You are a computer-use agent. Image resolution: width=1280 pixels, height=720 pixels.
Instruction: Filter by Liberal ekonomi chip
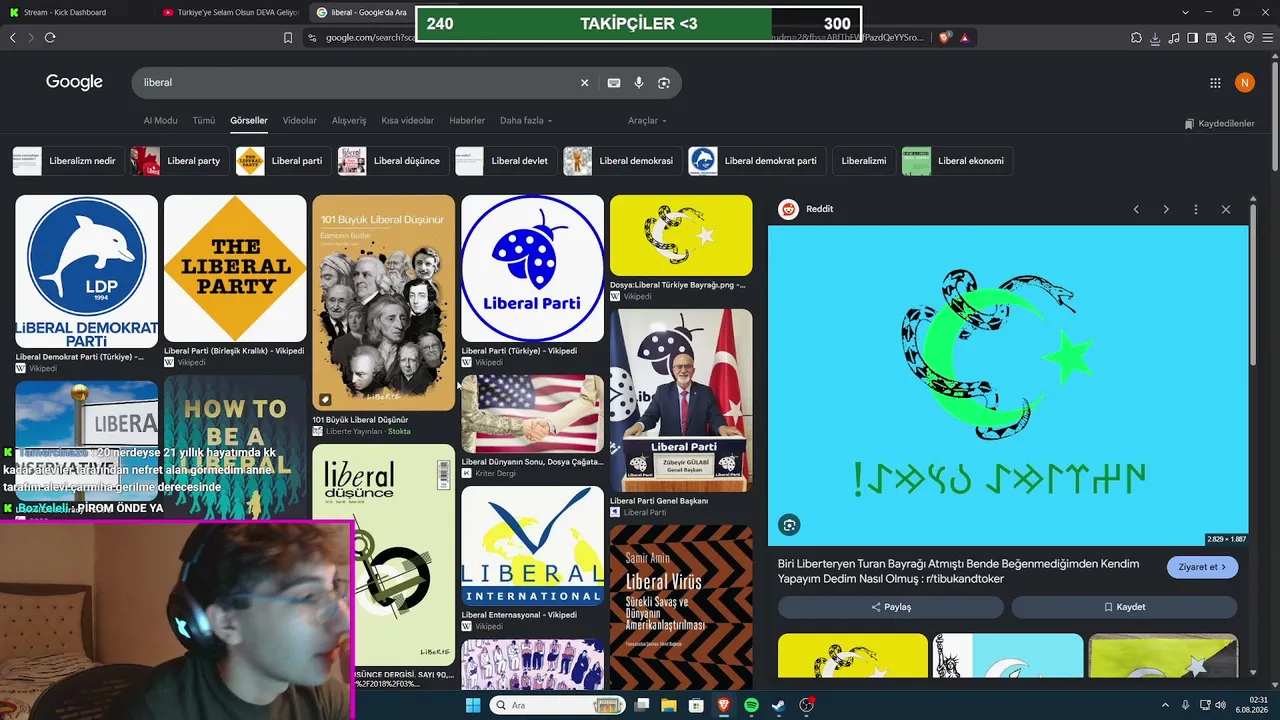pos(957,161)
